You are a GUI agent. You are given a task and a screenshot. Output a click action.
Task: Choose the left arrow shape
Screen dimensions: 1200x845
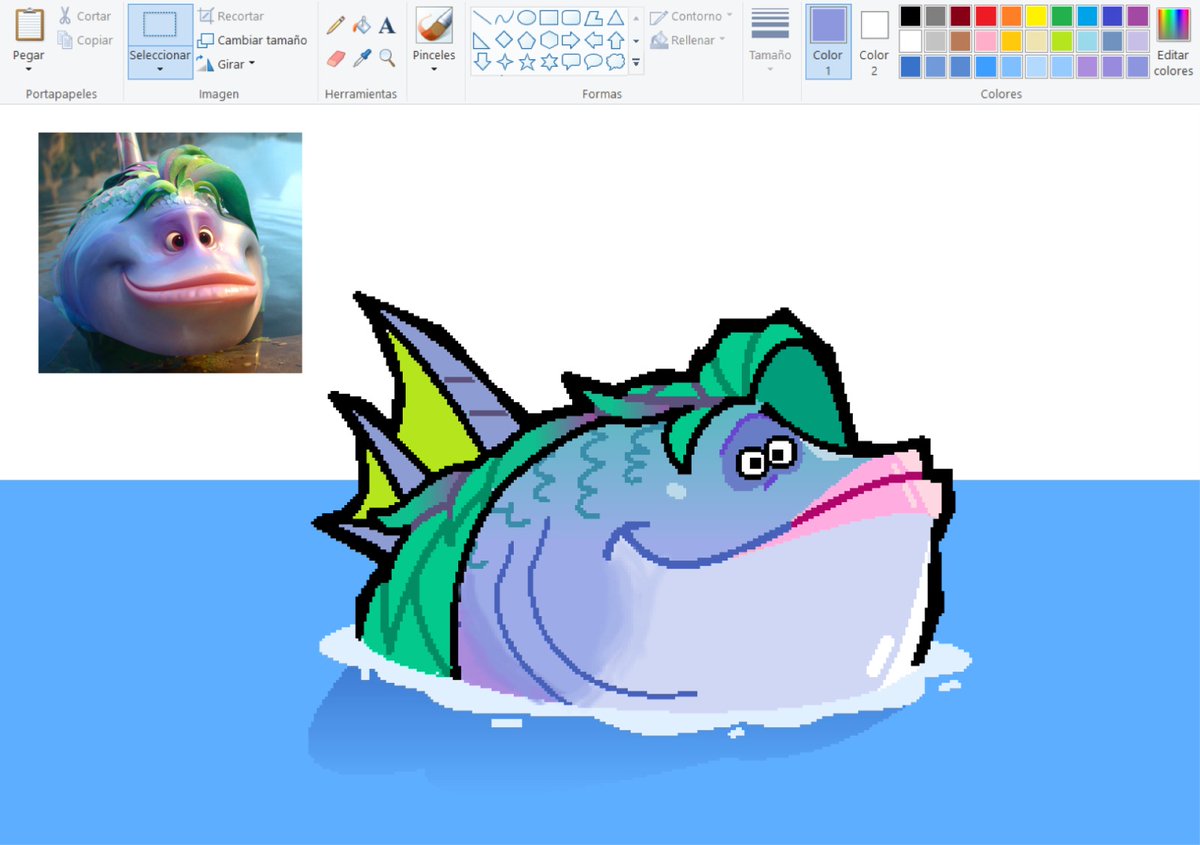[x=593, y=40]
